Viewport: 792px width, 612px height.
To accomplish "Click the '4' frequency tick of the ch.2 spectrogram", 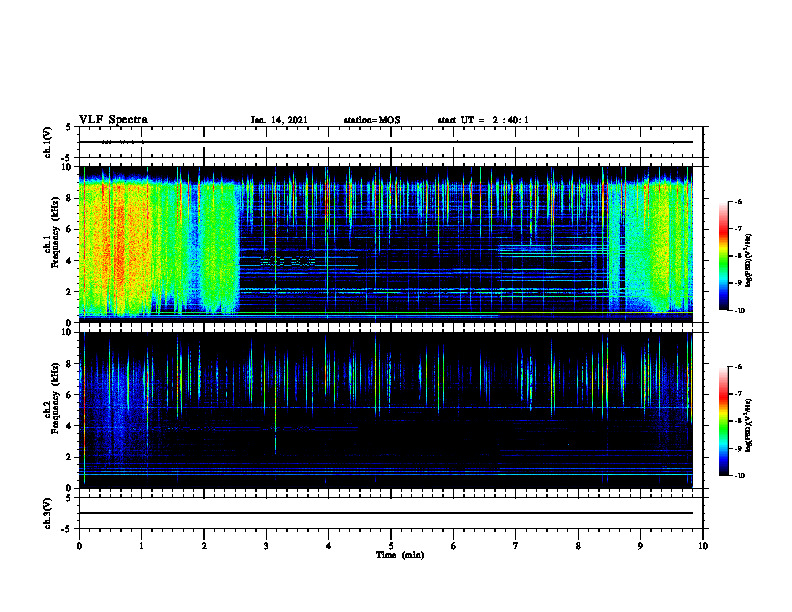I will [70, 426].
